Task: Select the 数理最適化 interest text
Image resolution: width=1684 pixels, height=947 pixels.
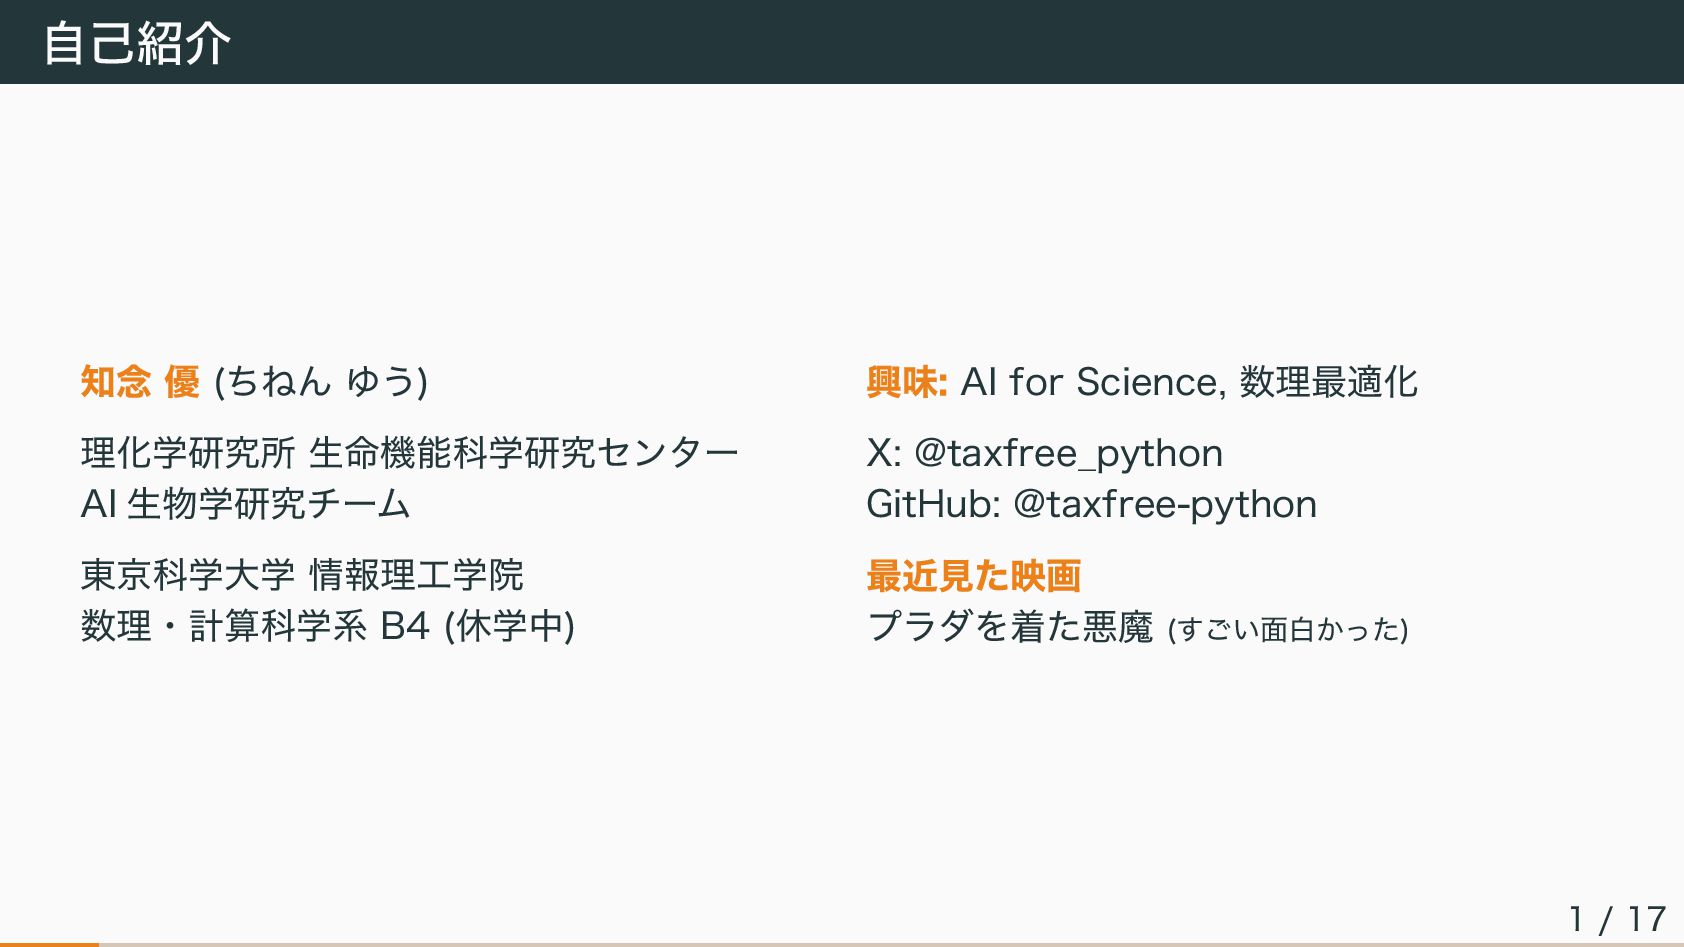Action: point(1328,382)
